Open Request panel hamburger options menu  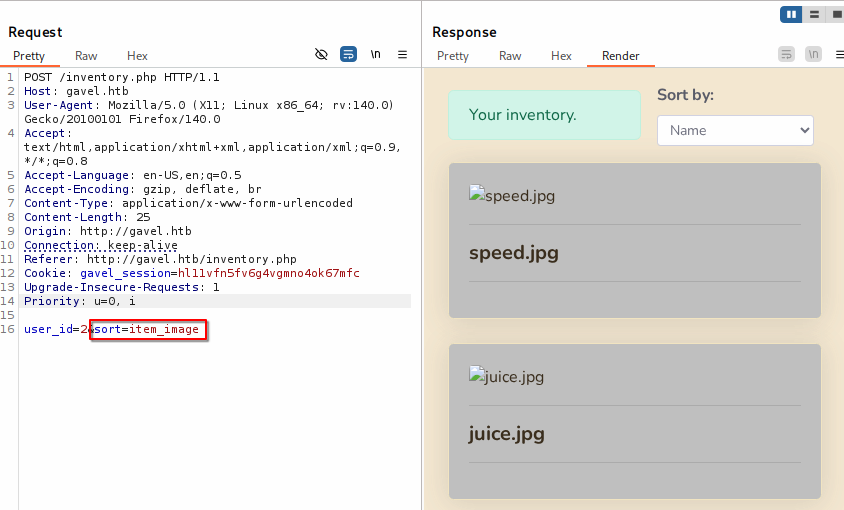[403, 54]
